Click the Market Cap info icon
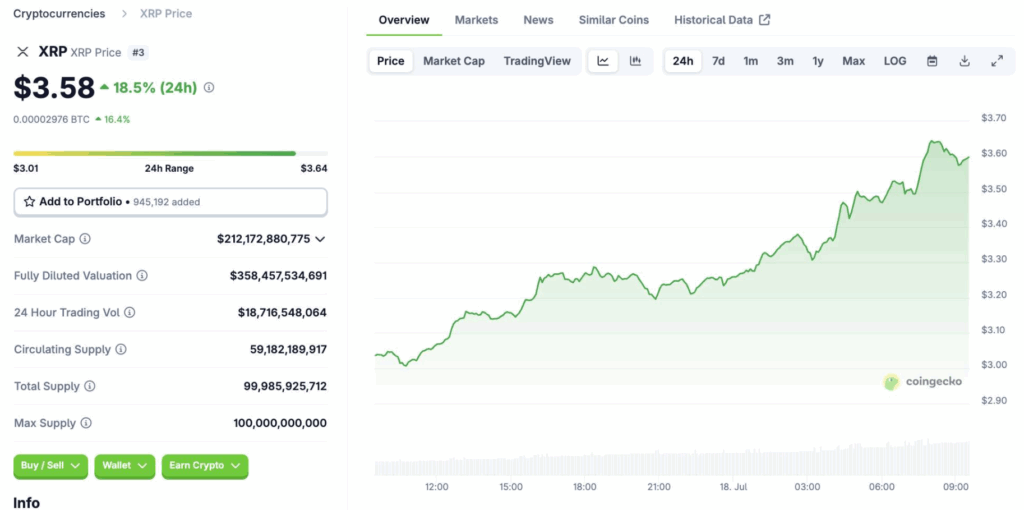 [x=85, y=239]
